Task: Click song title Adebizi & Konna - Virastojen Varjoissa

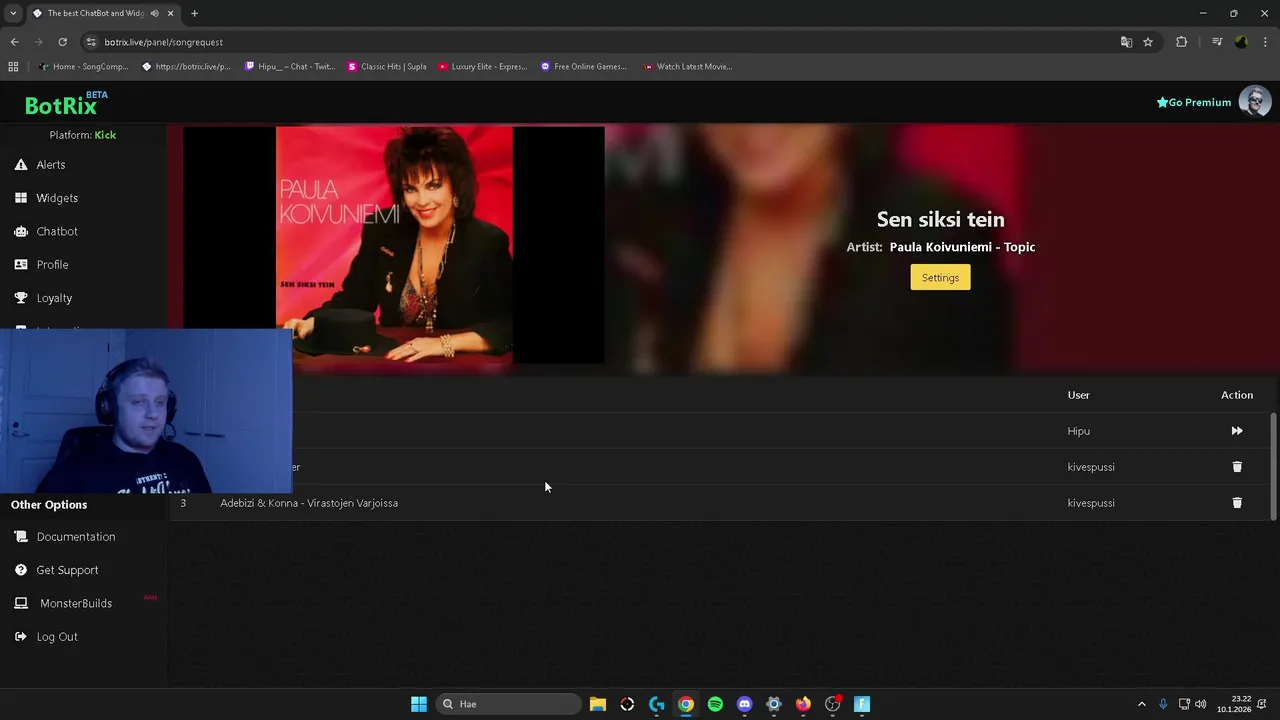Action: pos(309,503)
